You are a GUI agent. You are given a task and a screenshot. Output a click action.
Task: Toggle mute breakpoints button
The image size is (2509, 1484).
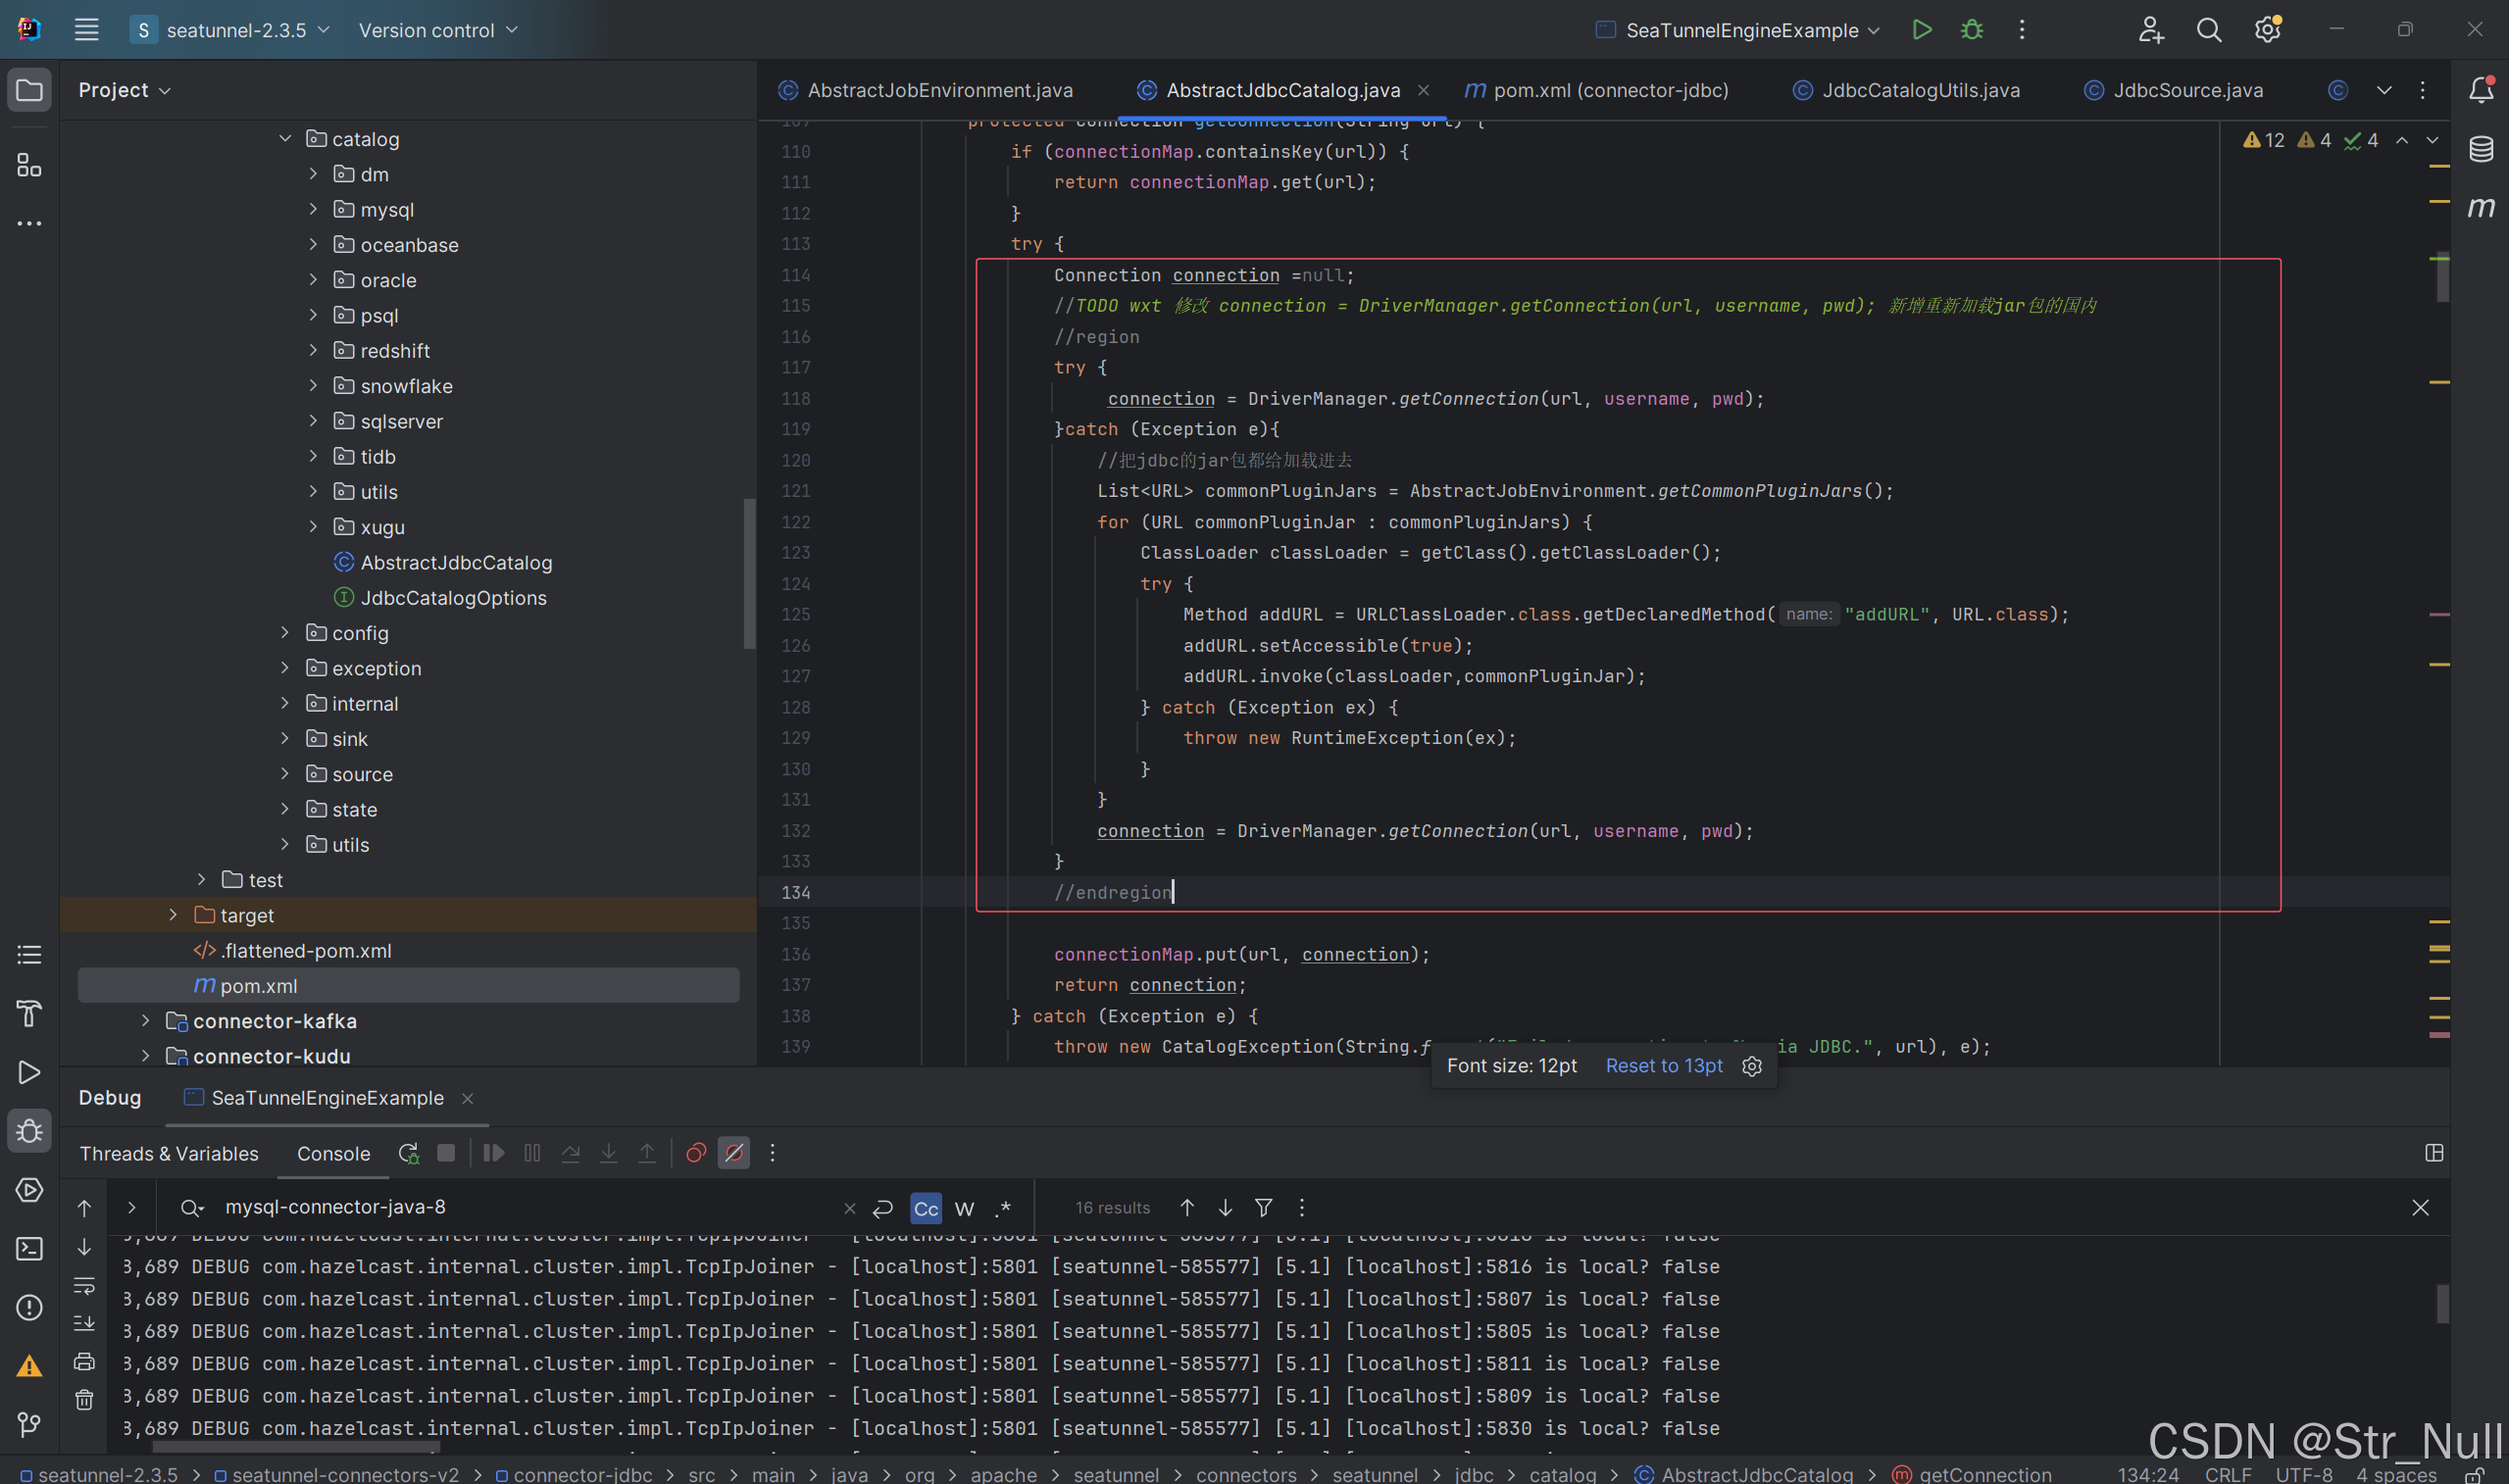[734, 1153]
